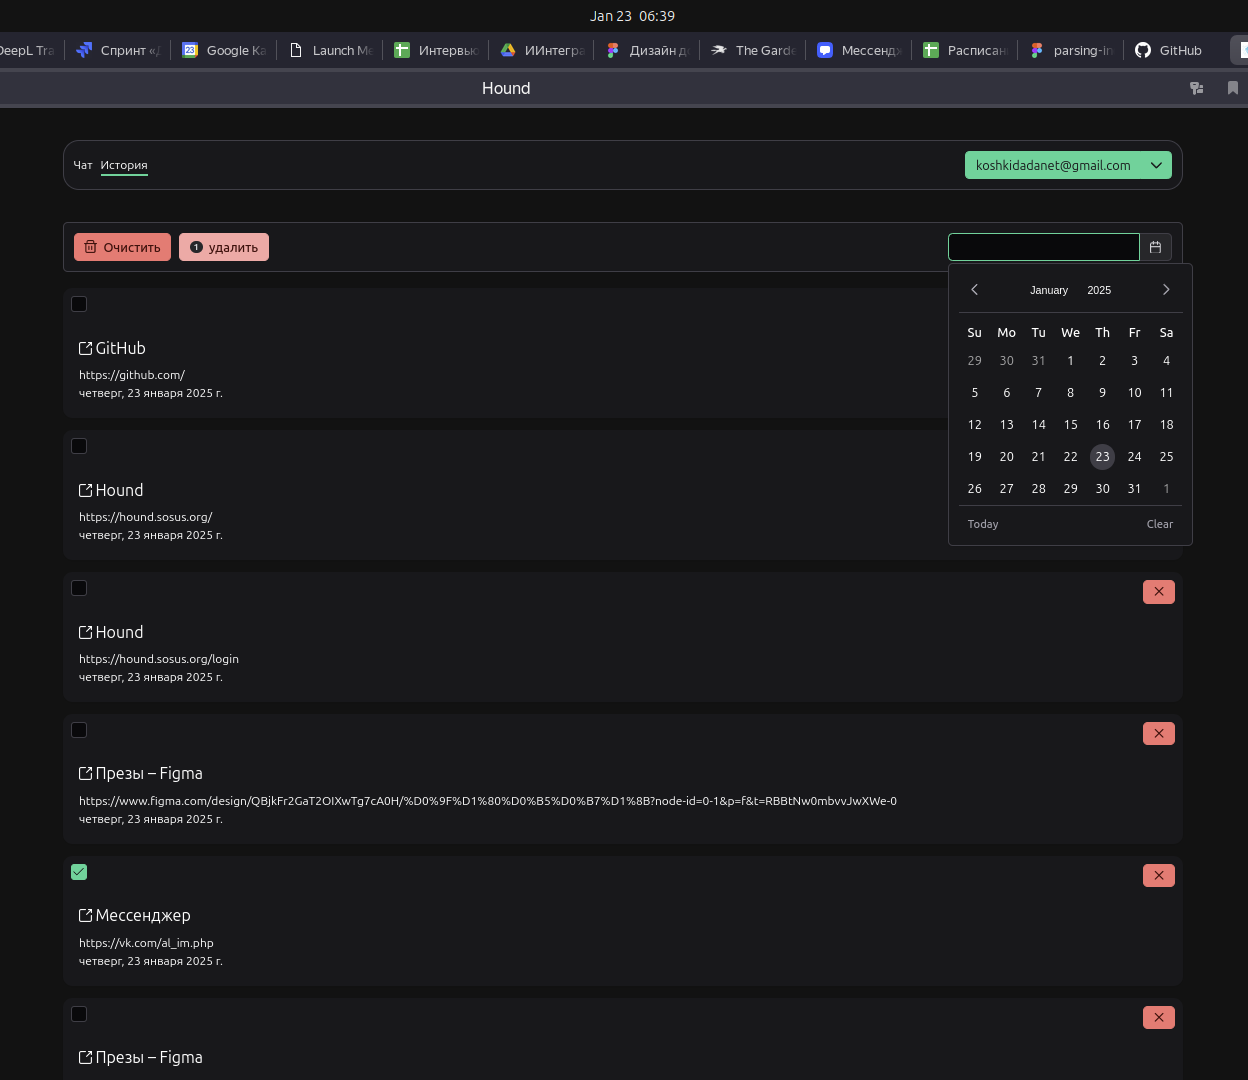Open external link icon for hound.sosus.org/
The height and width of the screenshot is (1080, 1248).
[86, 490]
